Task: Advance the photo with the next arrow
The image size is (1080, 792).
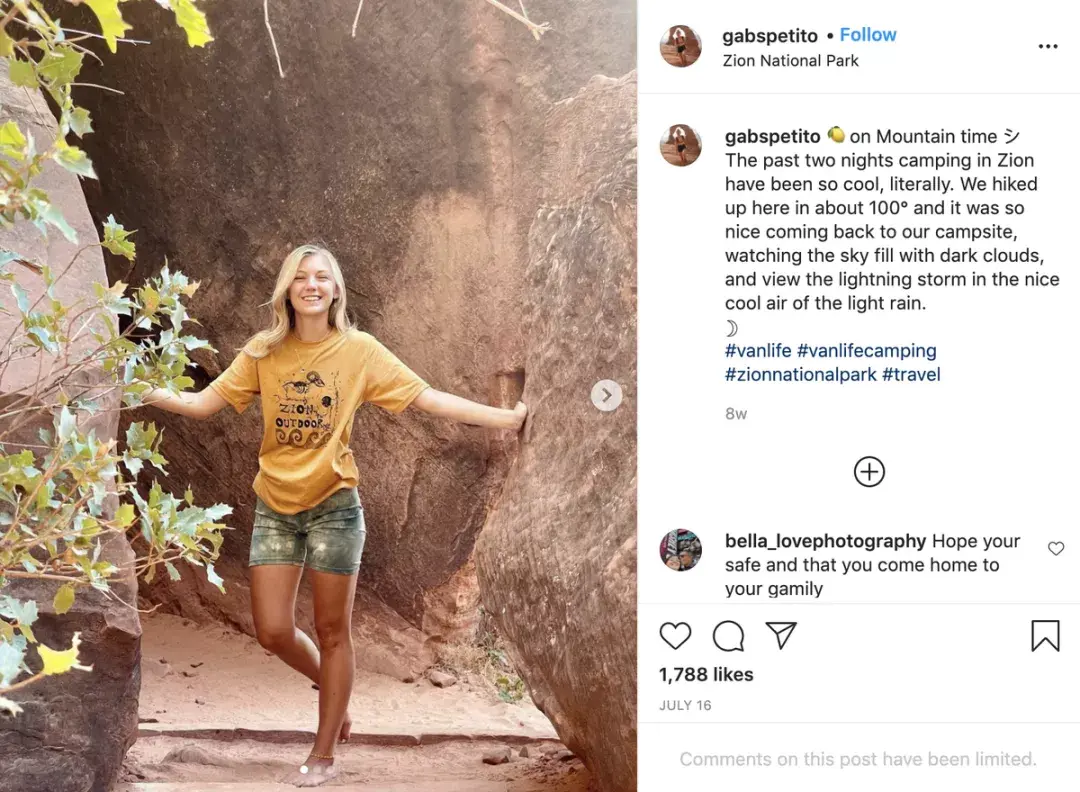Action: 606,396
